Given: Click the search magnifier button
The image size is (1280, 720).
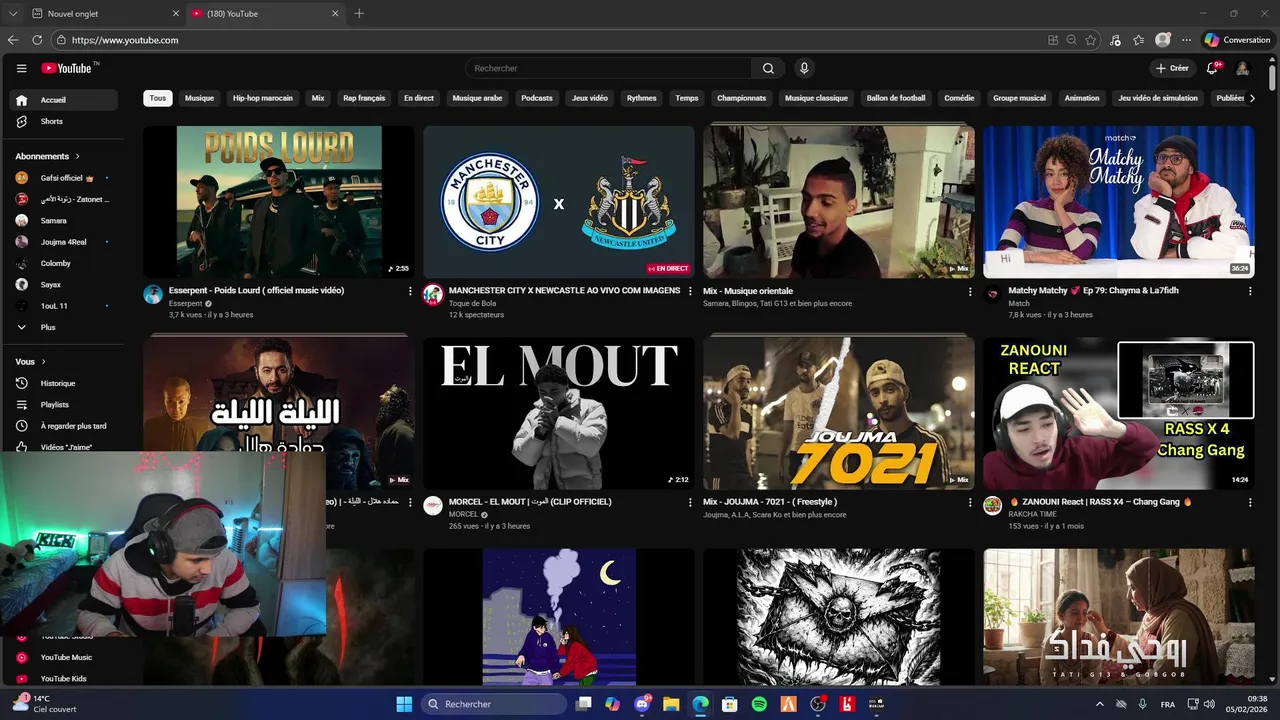Looking at the screenshot, I should click(768, 68).
